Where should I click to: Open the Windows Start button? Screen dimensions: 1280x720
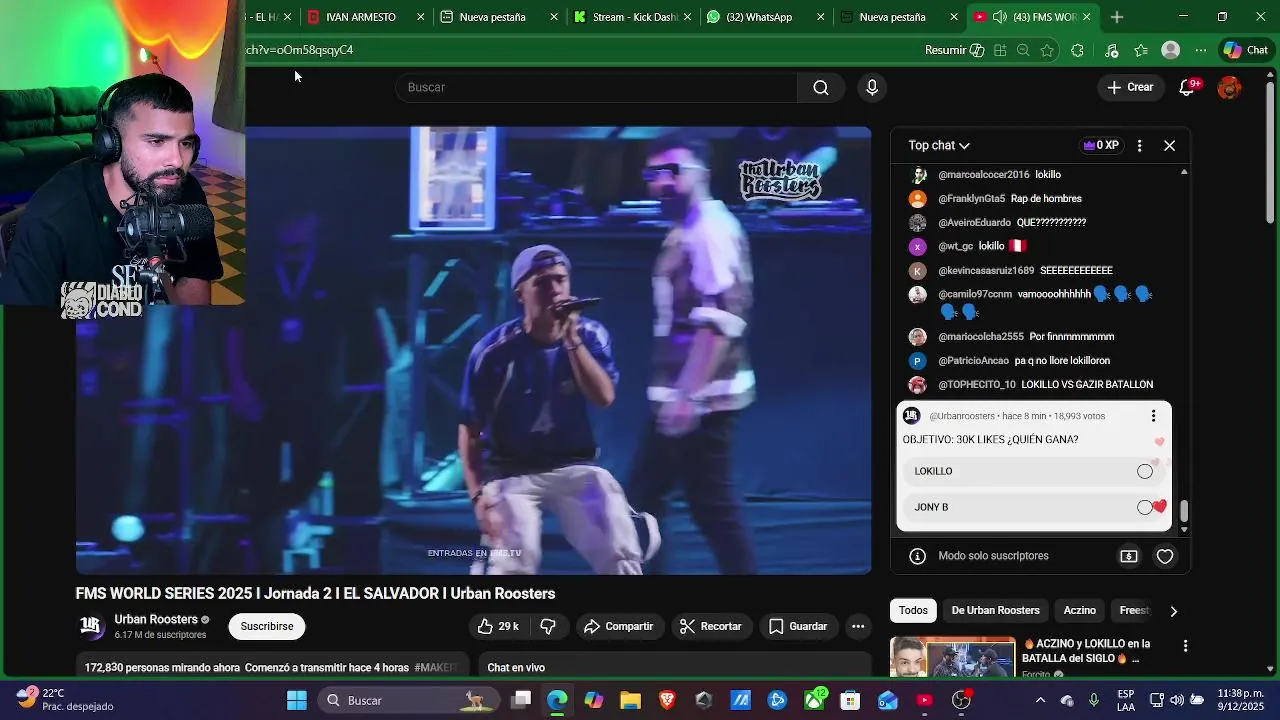(297, 700)
